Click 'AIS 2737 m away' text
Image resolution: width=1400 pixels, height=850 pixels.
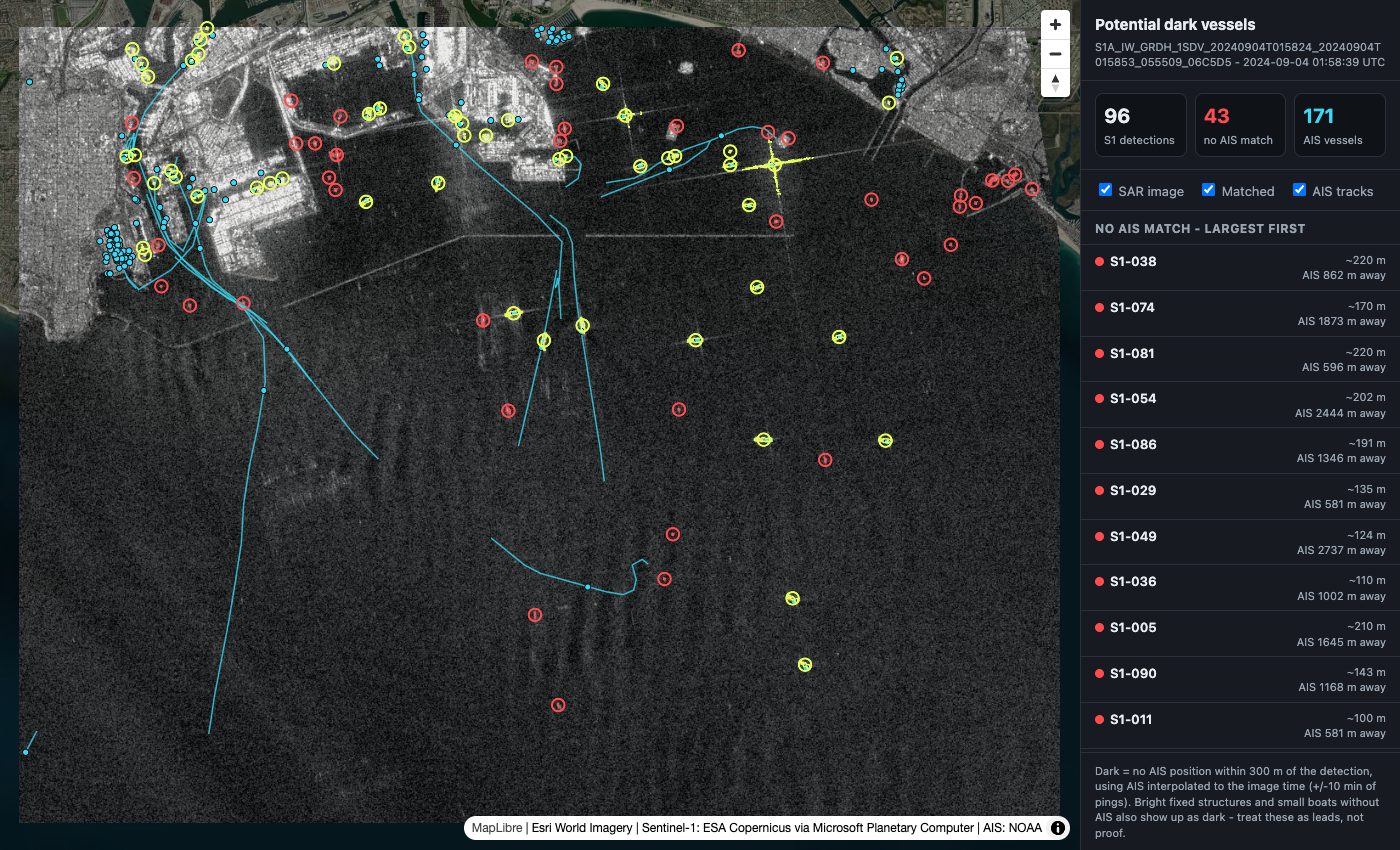coord(1342,550)
